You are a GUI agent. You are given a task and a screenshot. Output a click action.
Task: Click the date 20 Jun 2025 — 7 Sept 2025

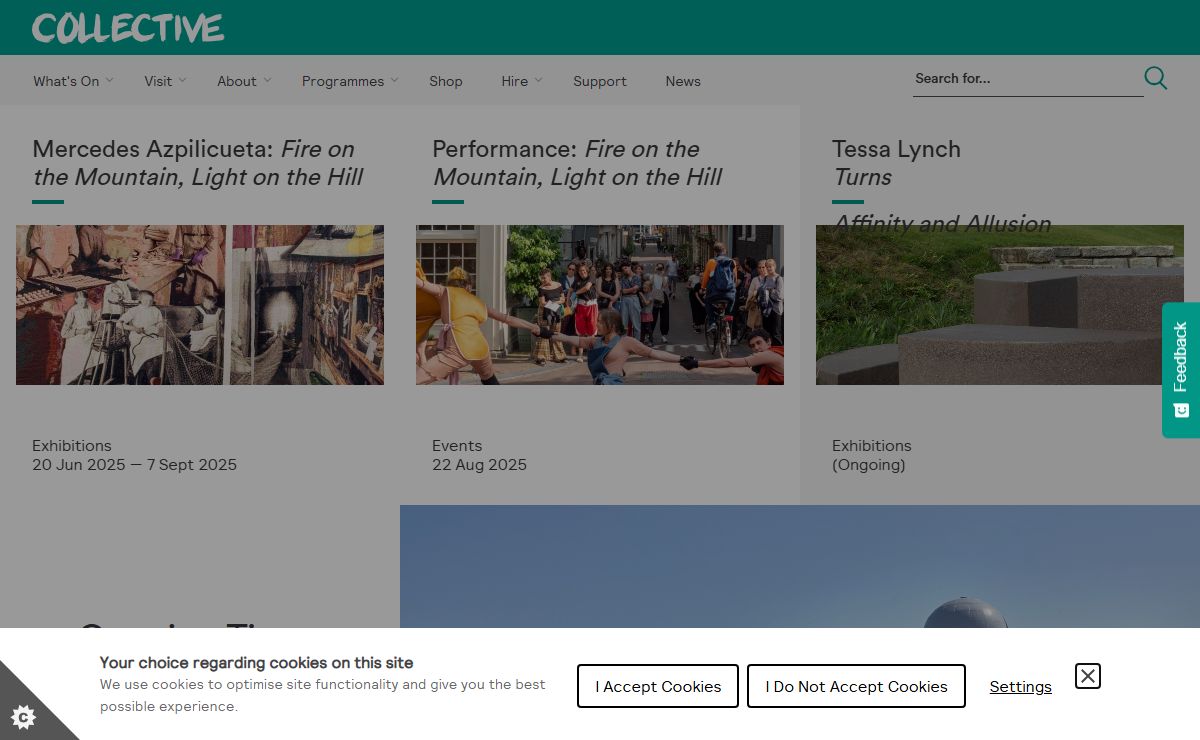click(x=134, y=465)
